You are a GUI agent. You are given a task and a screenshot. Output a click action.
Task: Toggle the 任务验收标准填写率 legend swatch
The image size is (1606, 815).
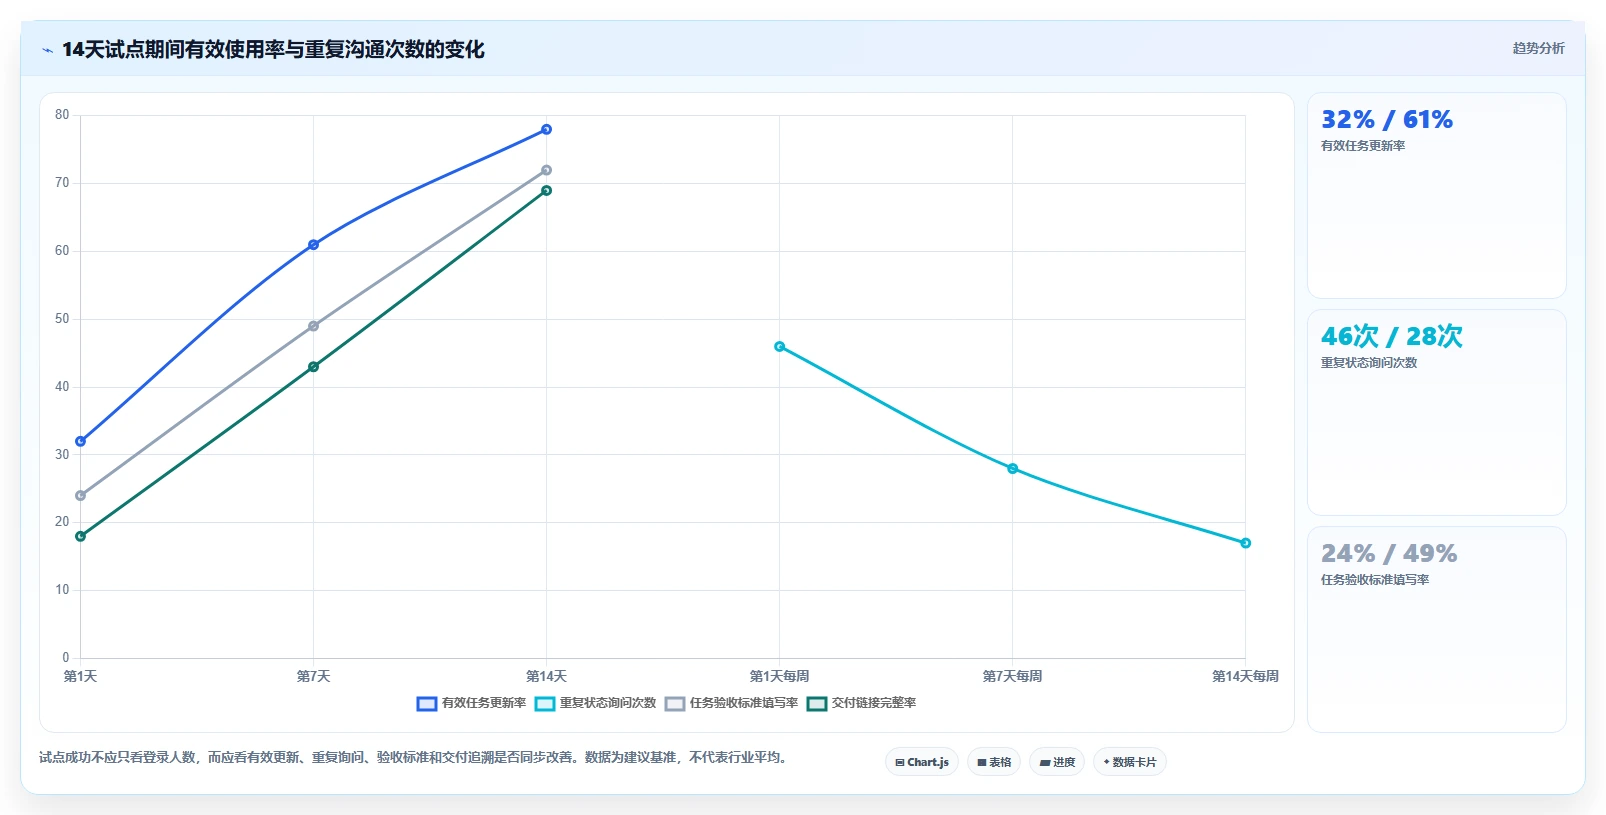(x=675, y=704)
